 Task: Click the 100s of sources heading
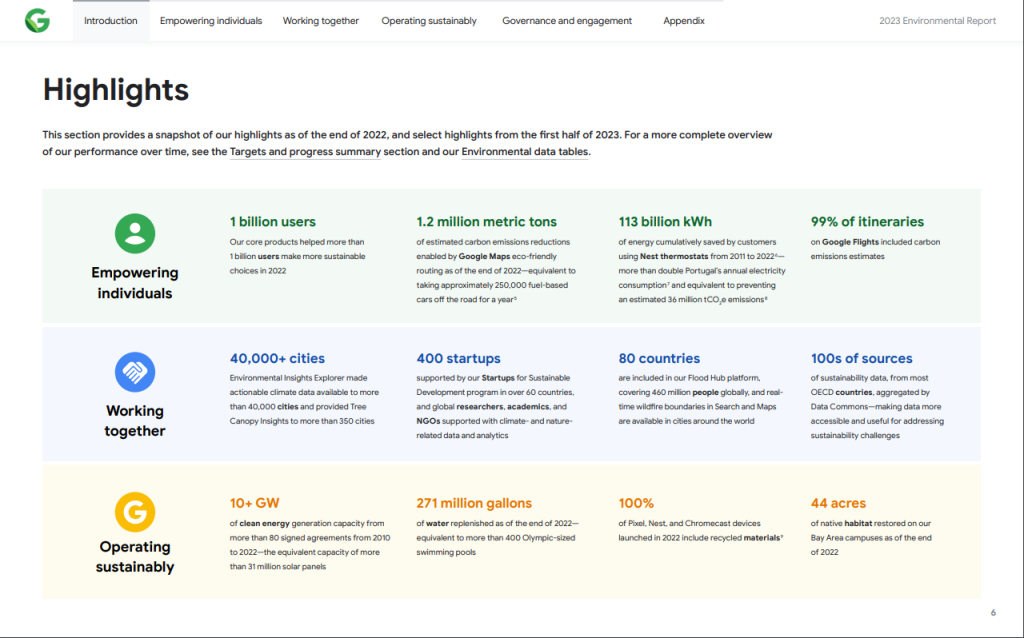861,359
